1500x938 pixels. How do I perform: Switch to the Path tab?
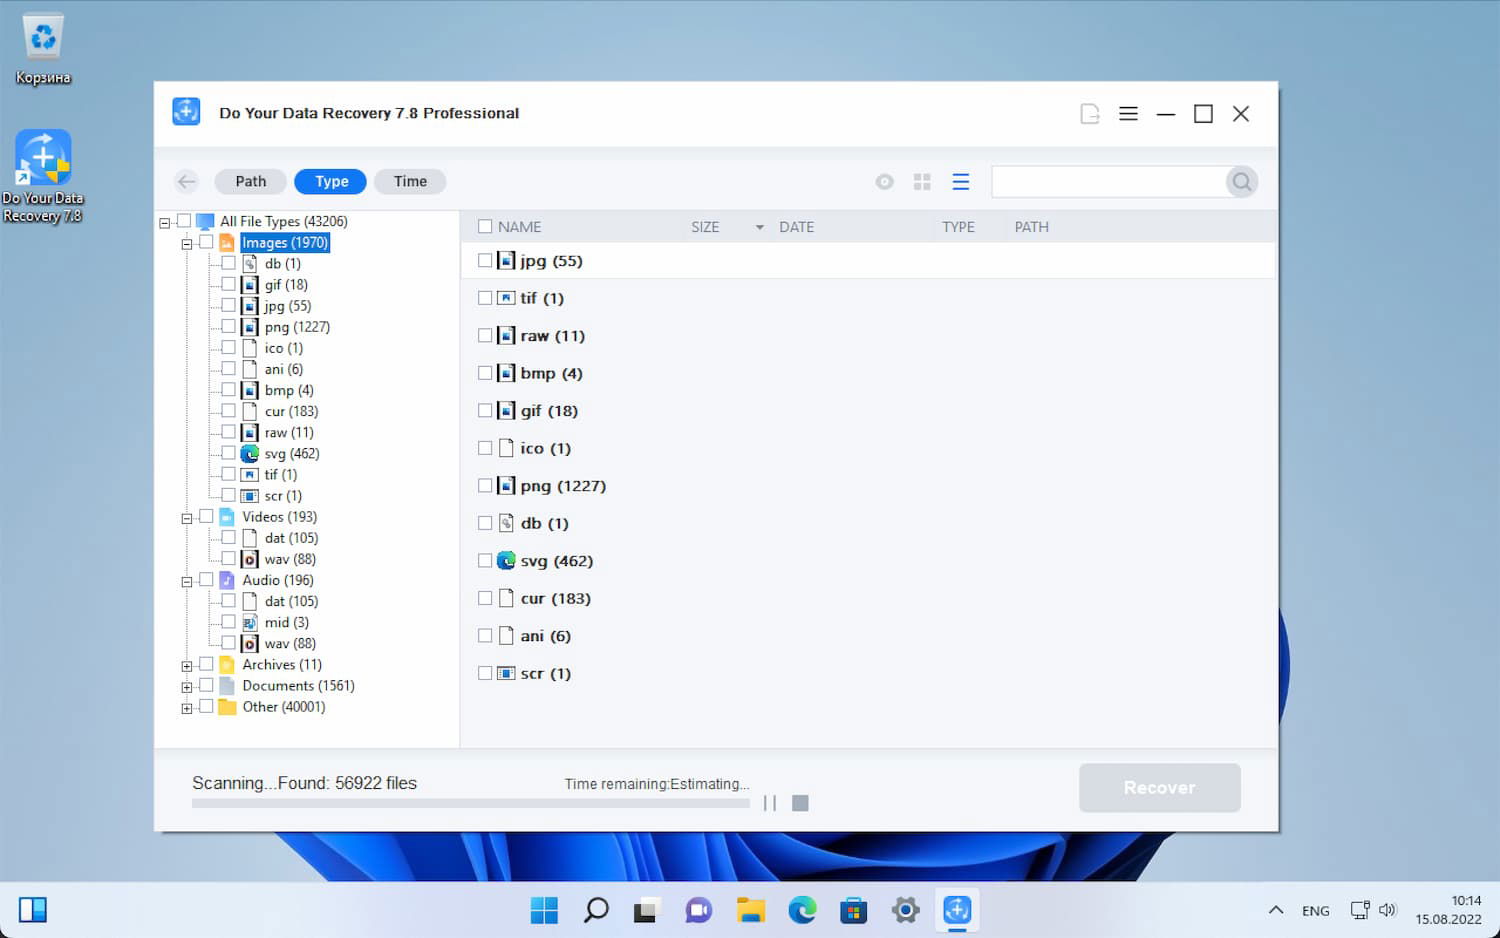(250, 181)
